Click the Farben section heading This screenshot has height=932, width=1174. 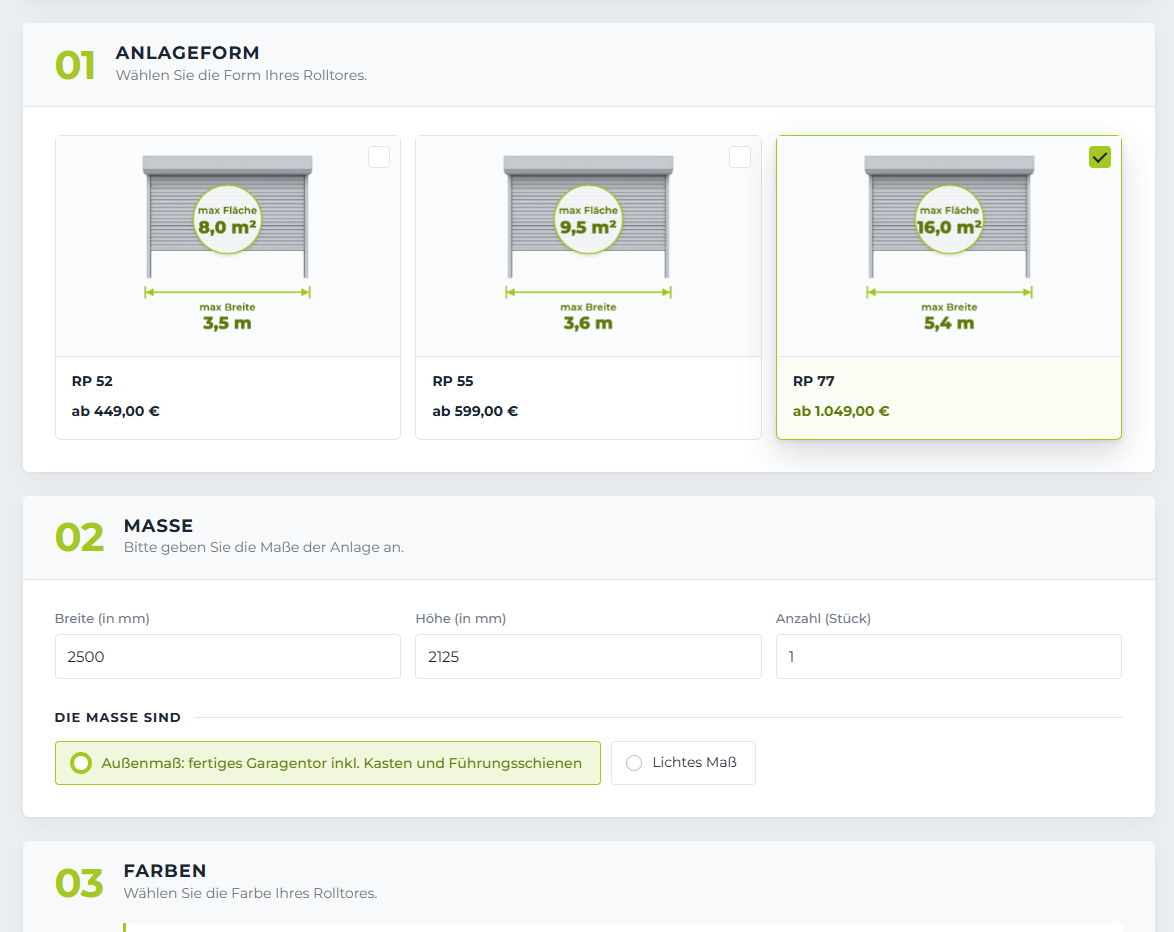(x=165, y=871)
